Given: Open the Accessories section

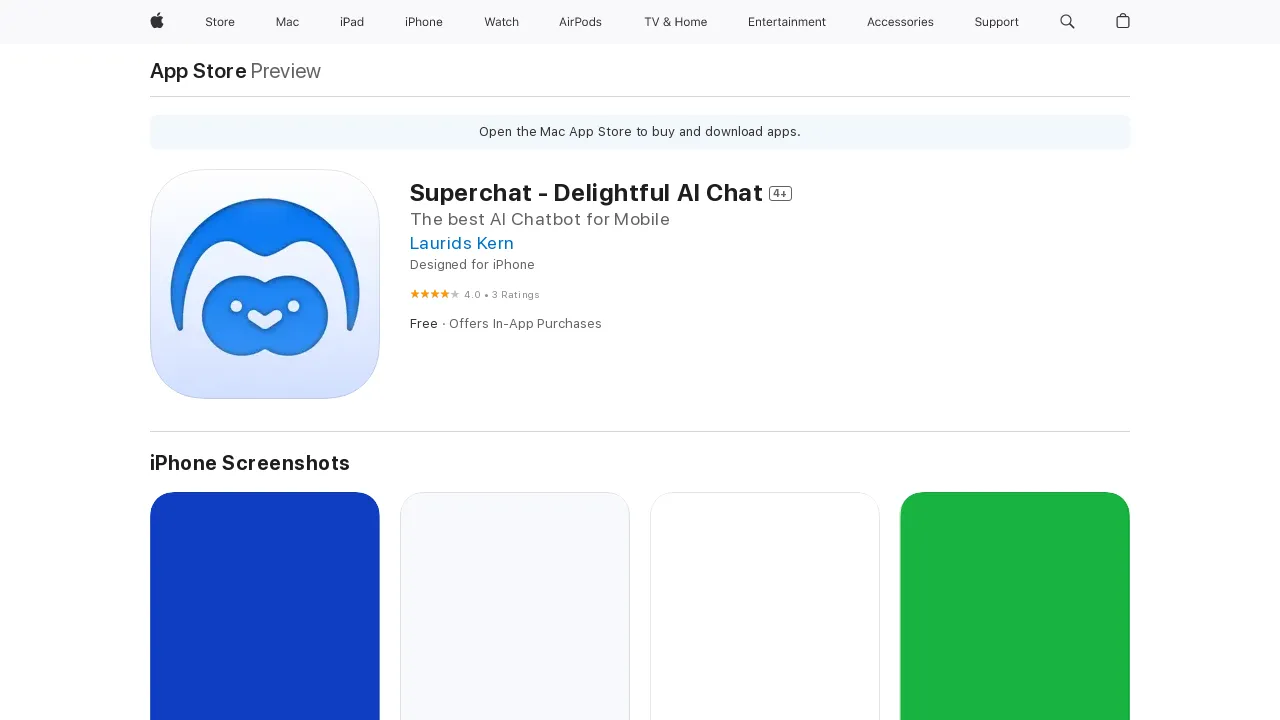Looking at the screenshot, I should click(899, 21).
